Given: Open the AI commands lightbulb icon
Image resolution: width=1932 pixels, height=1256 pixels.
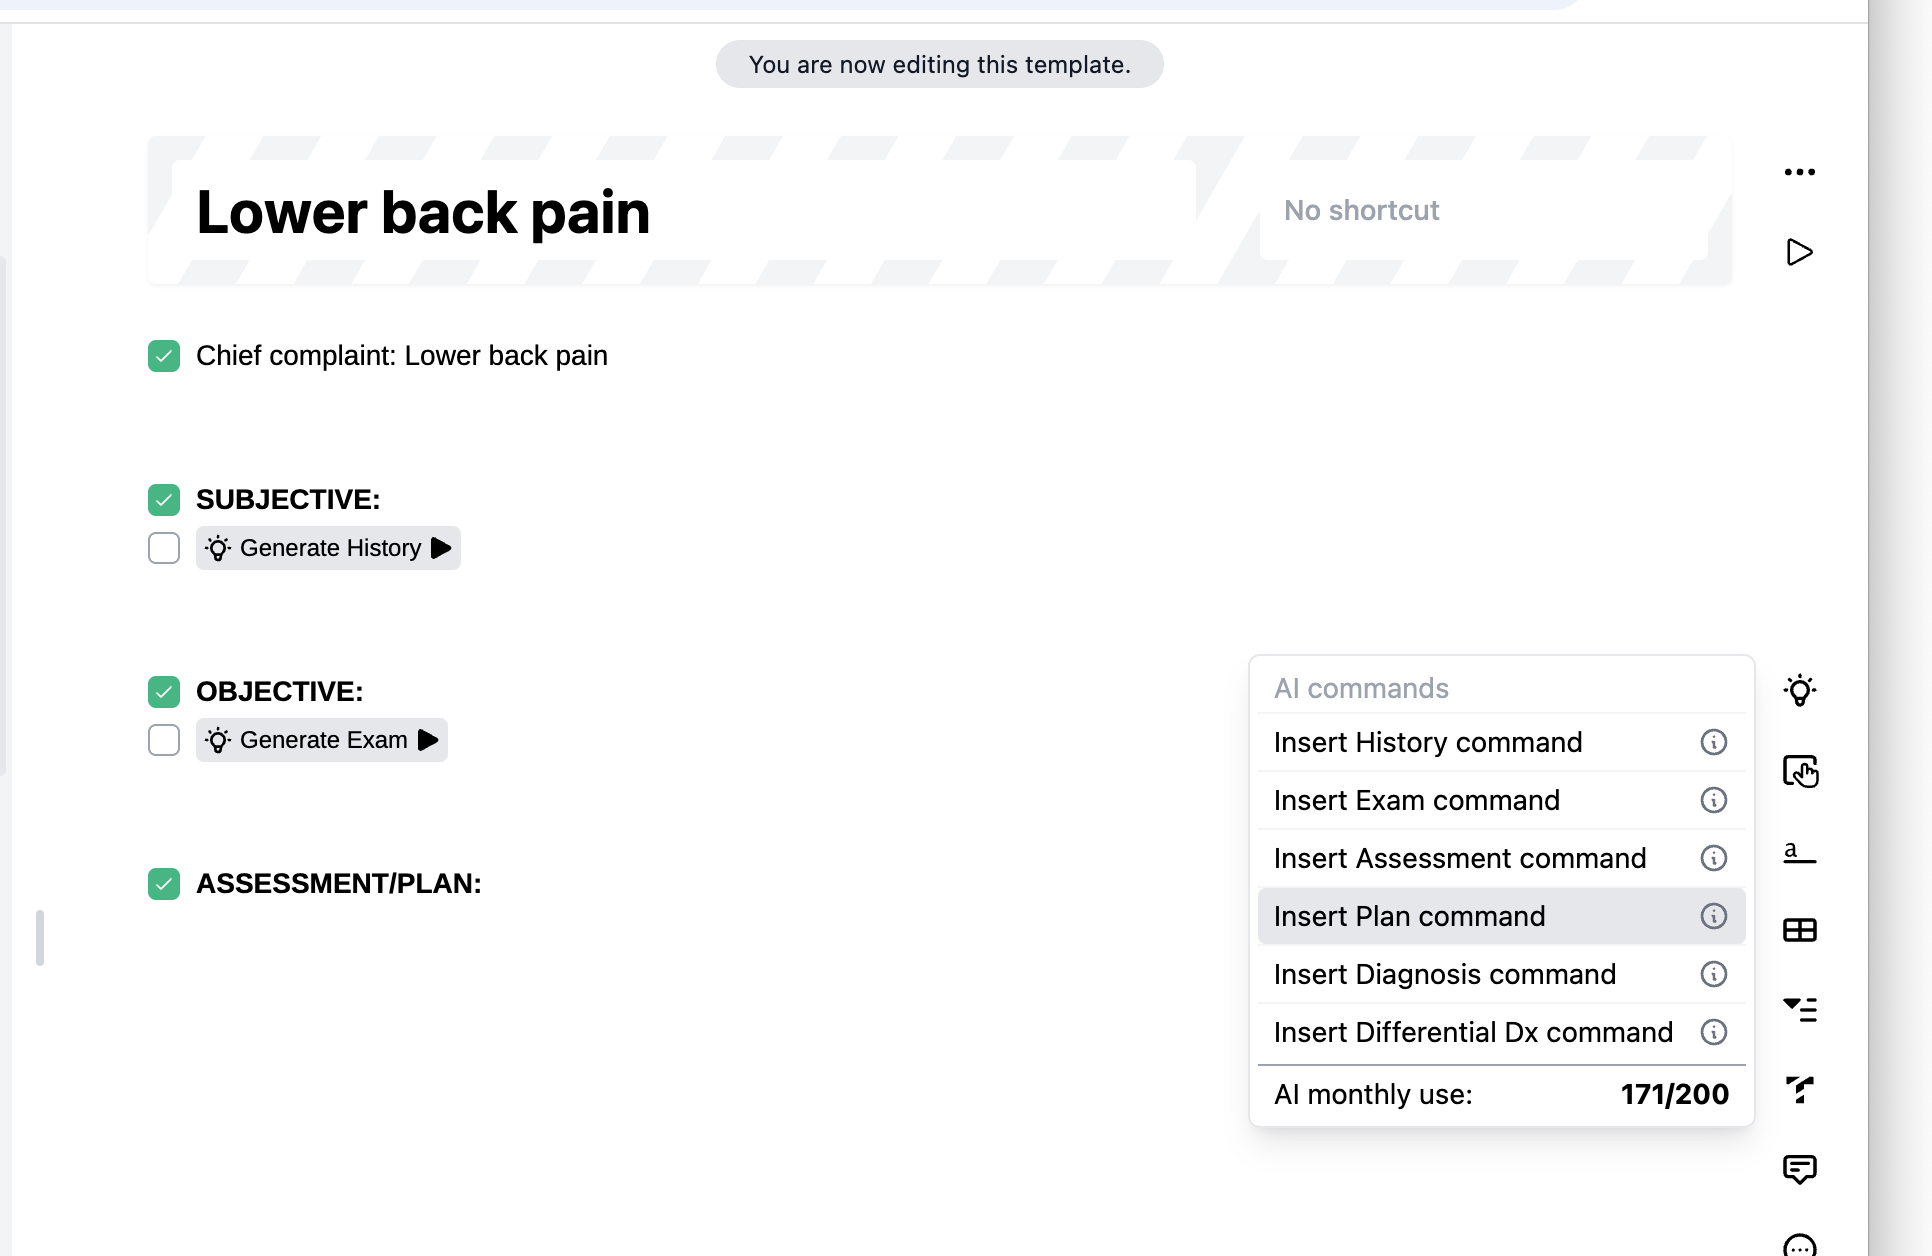Looking at the screenshot, I should click(x=1801, y=690).
